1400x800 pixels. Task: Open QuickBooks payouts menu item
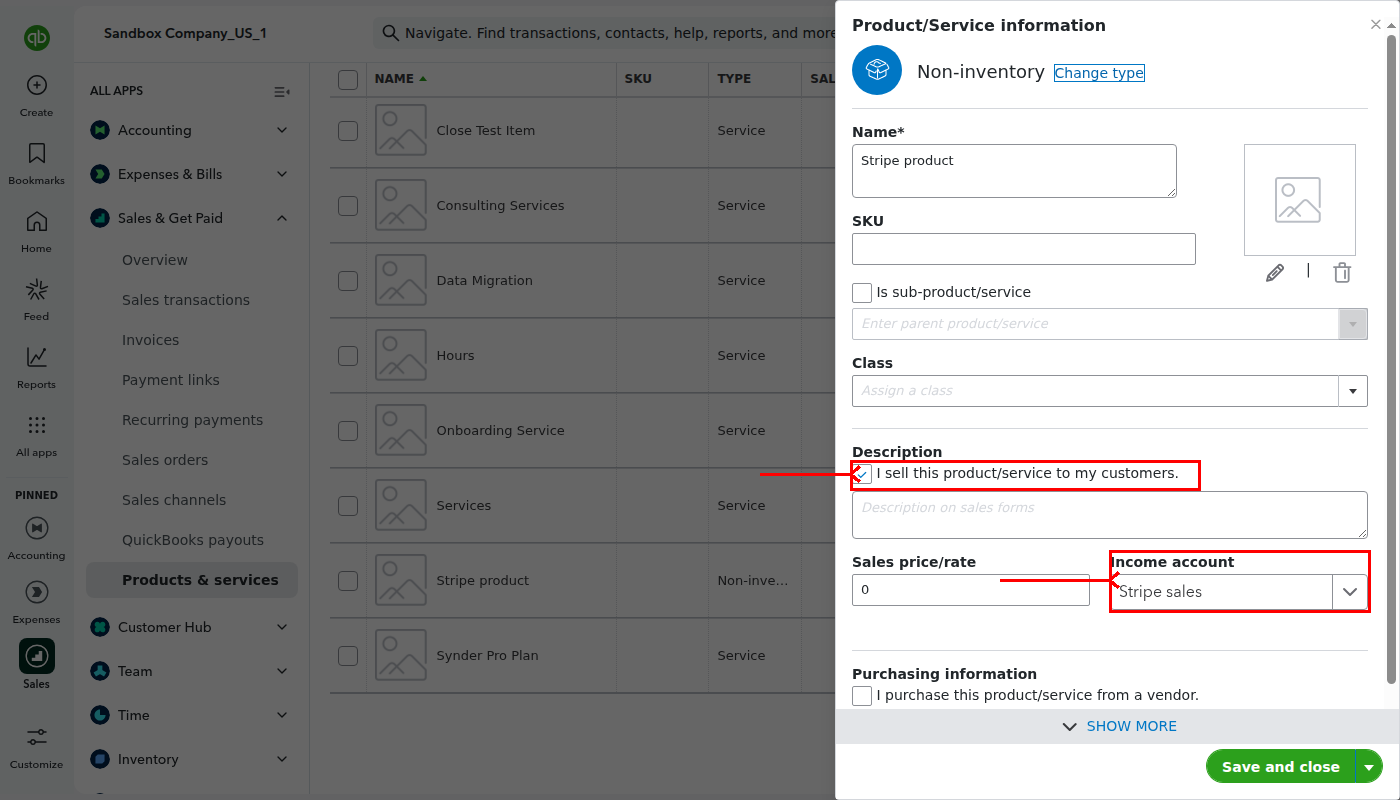coord(193,540)
